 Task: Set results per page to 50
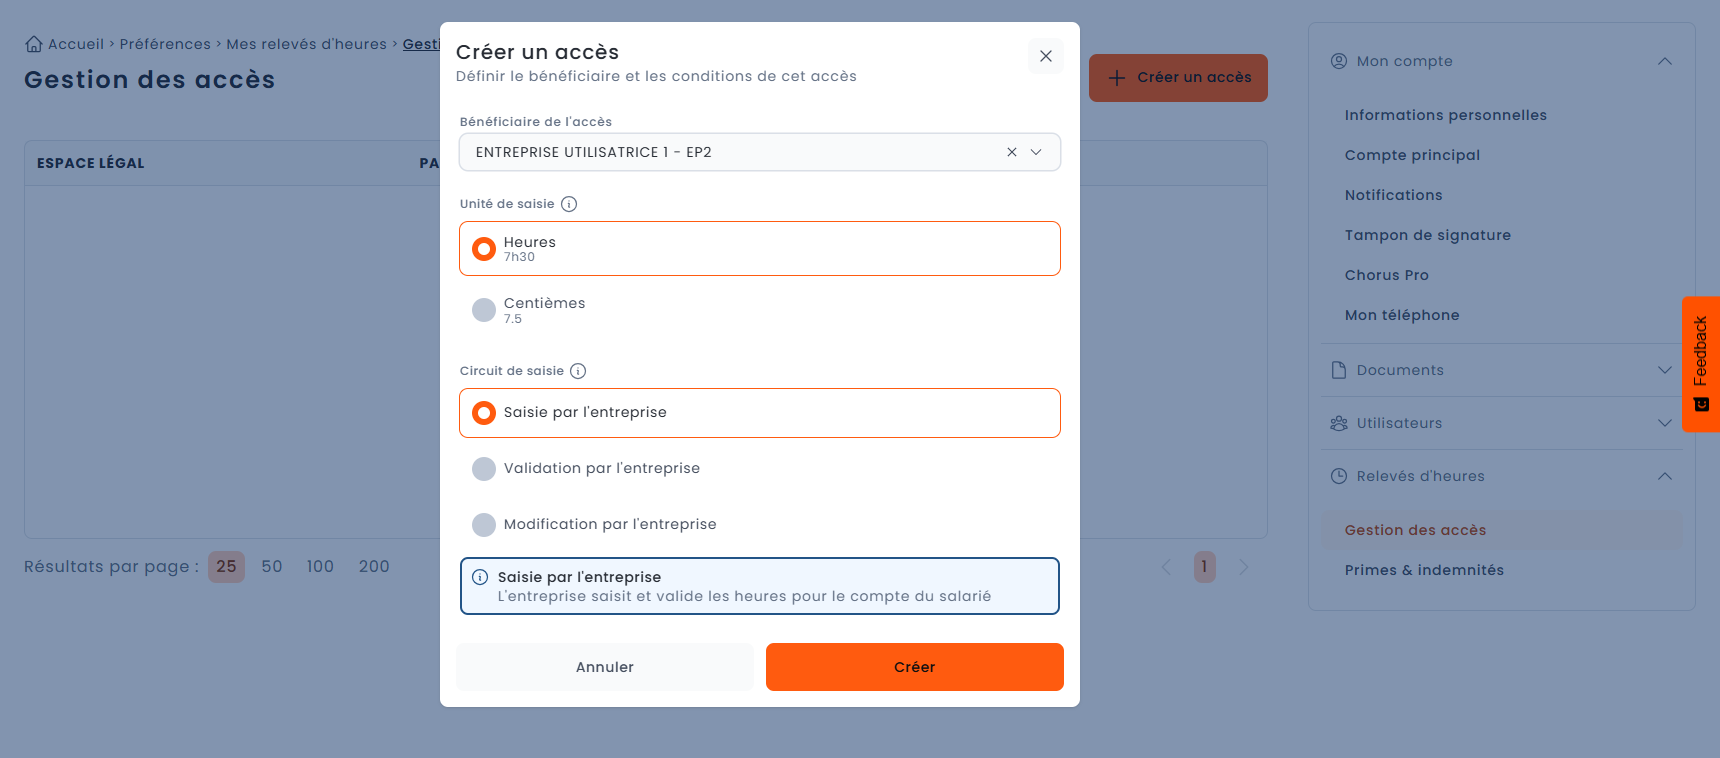click(272, 567)
